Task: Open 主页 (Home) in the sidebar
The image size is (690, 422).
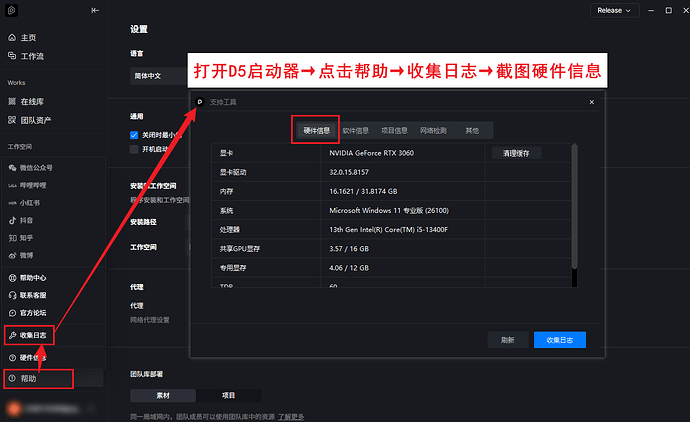Action: (27, 37)
